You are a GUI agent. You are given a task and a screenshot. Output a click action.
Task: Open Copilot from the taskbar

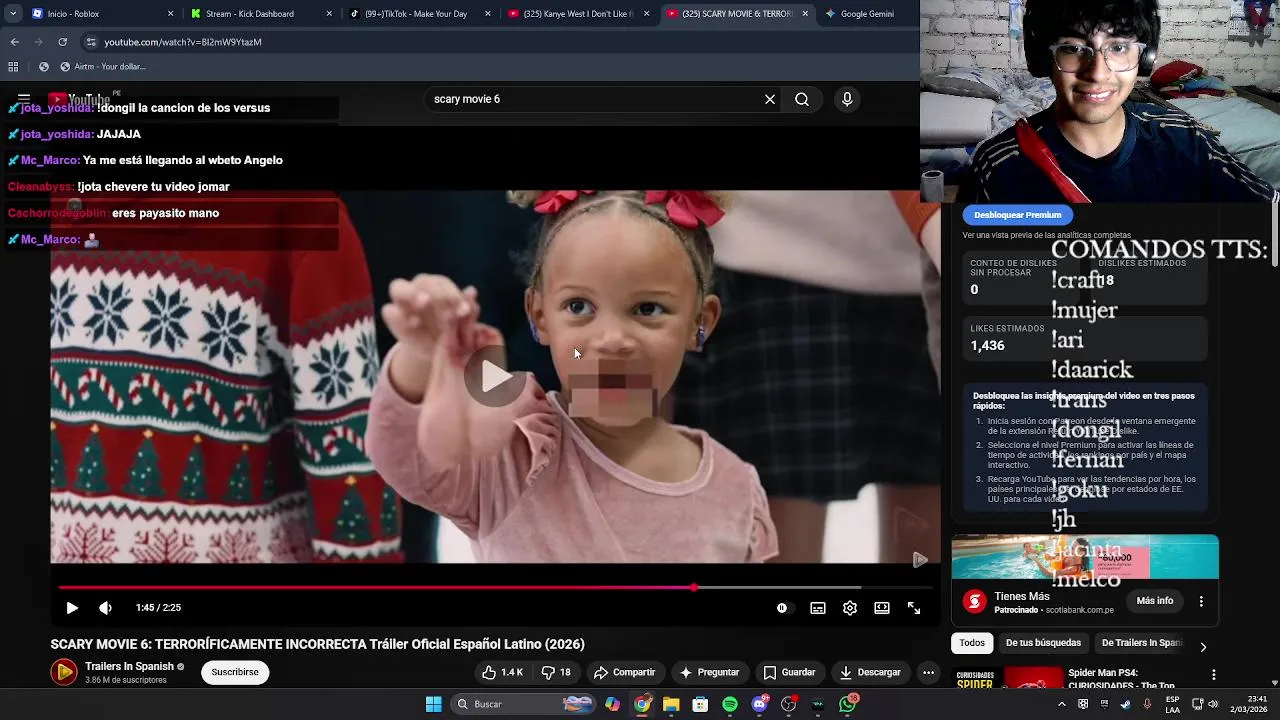pyautogui.click(x=612, y=704)
